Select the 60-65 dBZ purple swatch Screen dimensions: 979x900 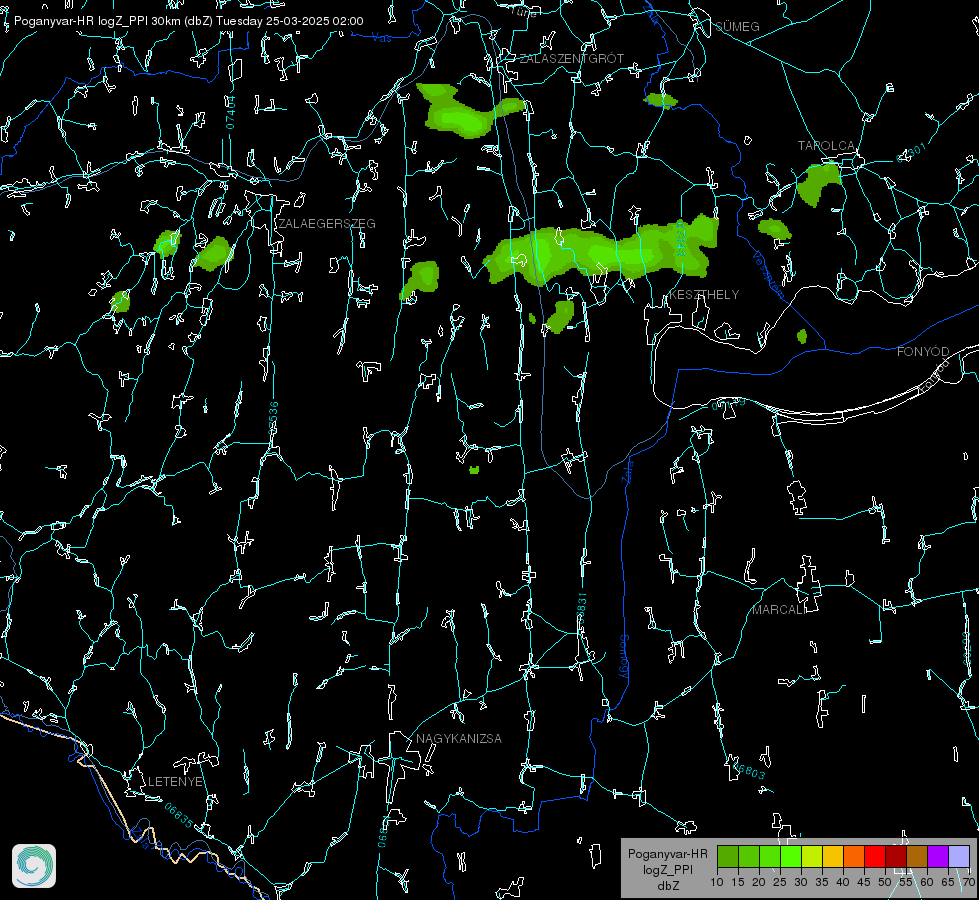938,856
